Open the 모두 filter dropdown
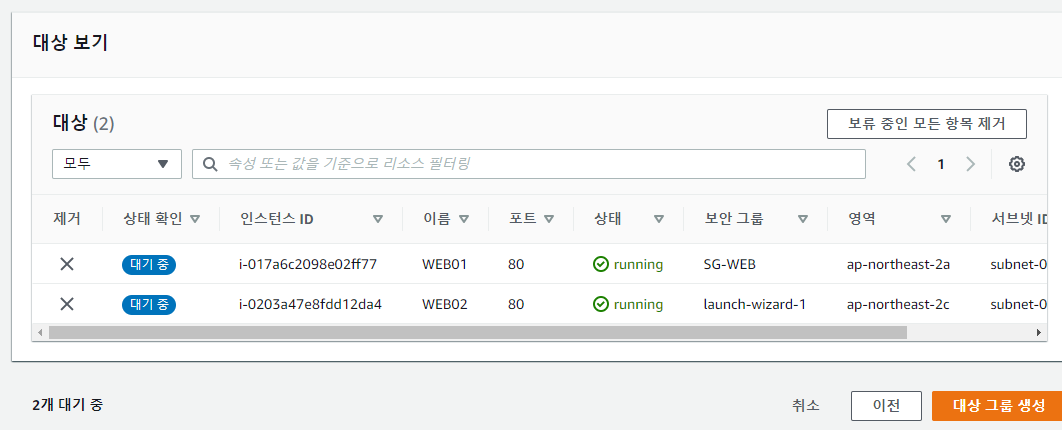Image resolution: width=1062 pixels, height=430 pixels. tap(116, 164)
